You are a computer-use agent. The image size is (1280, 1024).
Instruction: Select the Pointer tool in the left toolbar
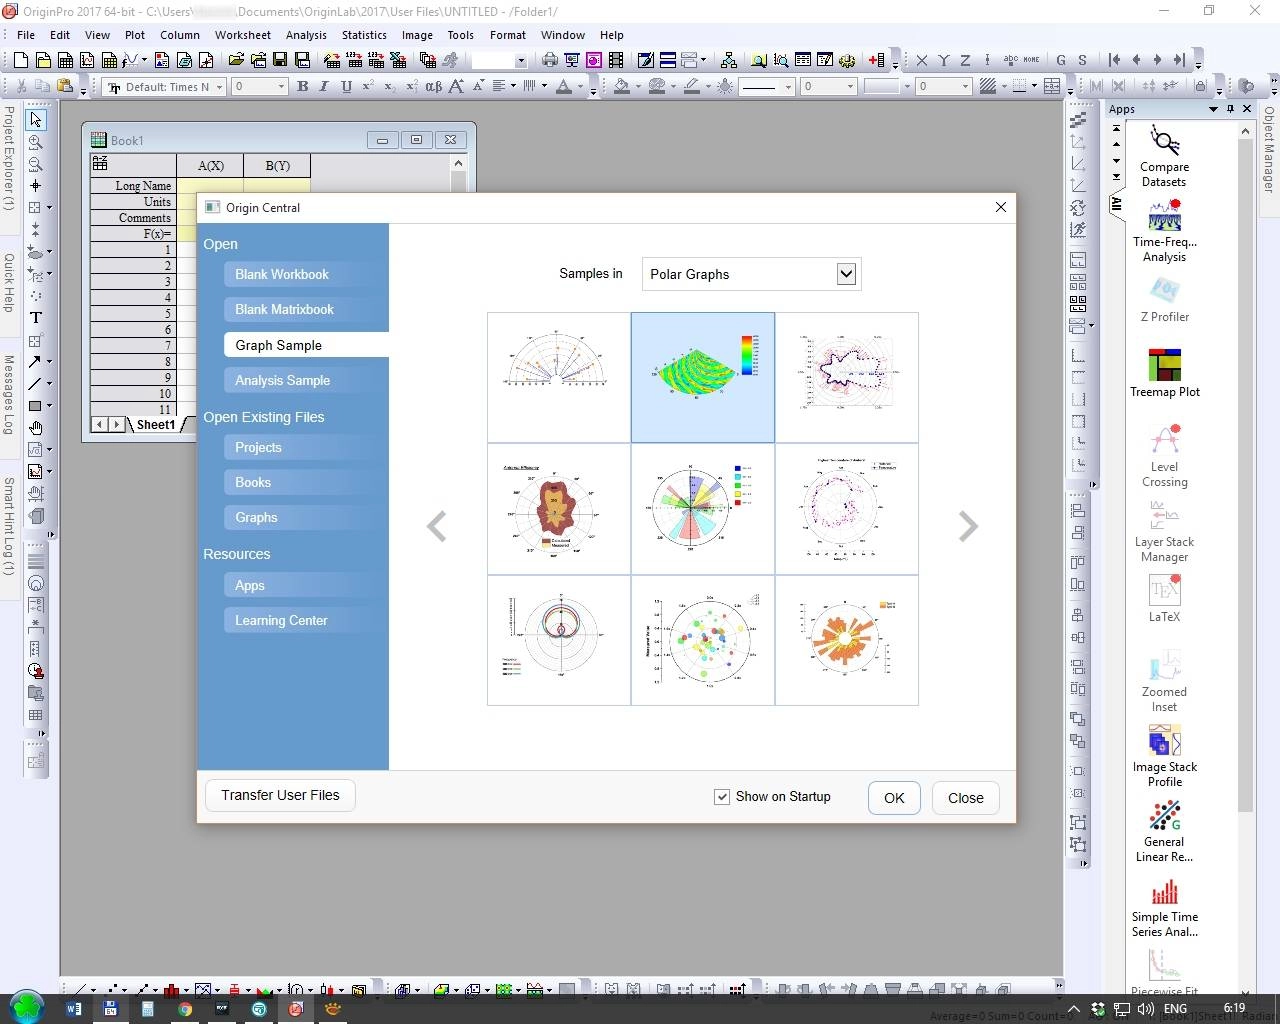click(x=36, y=120)
